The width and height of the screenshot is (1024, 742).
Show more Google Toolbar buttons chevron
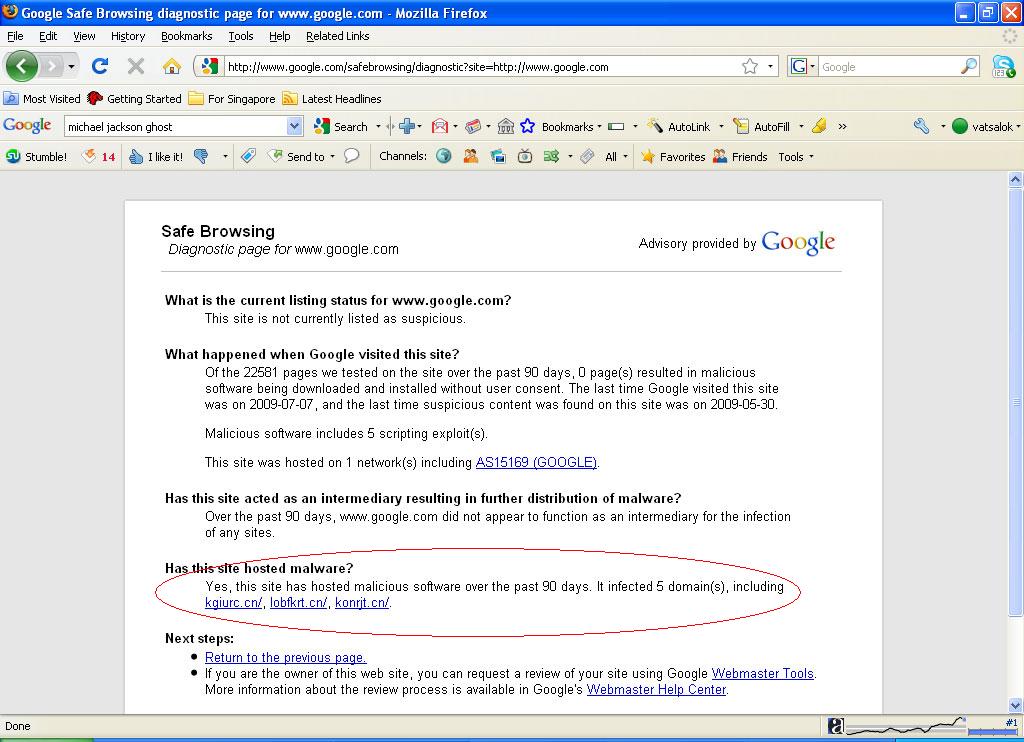tap(842, 127)
